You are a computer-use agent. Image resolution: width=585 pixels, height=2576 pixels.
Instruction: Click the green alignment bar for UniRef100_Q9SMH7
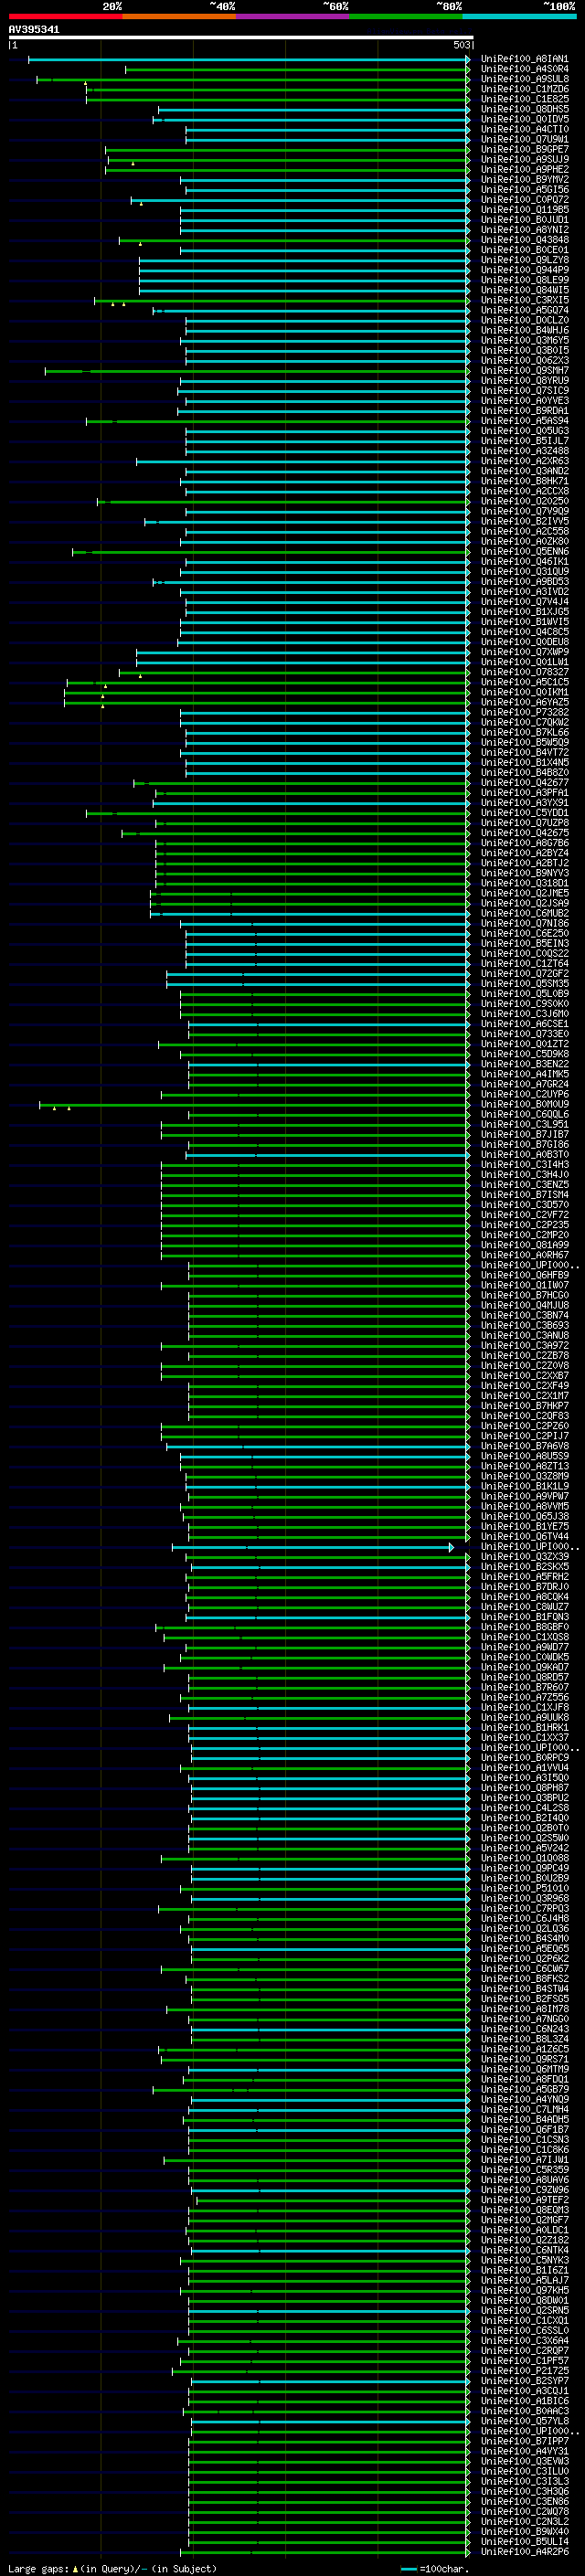point(257,371)
